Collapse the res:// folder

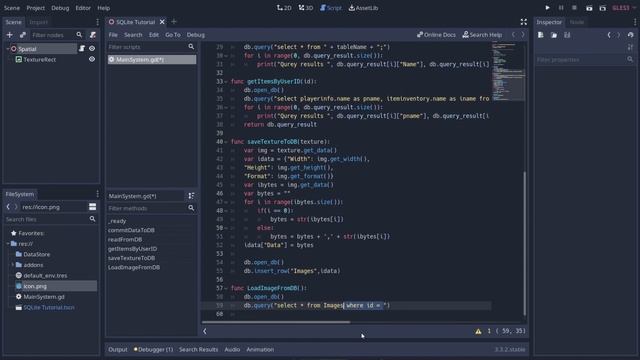click(x=8, y=244)
